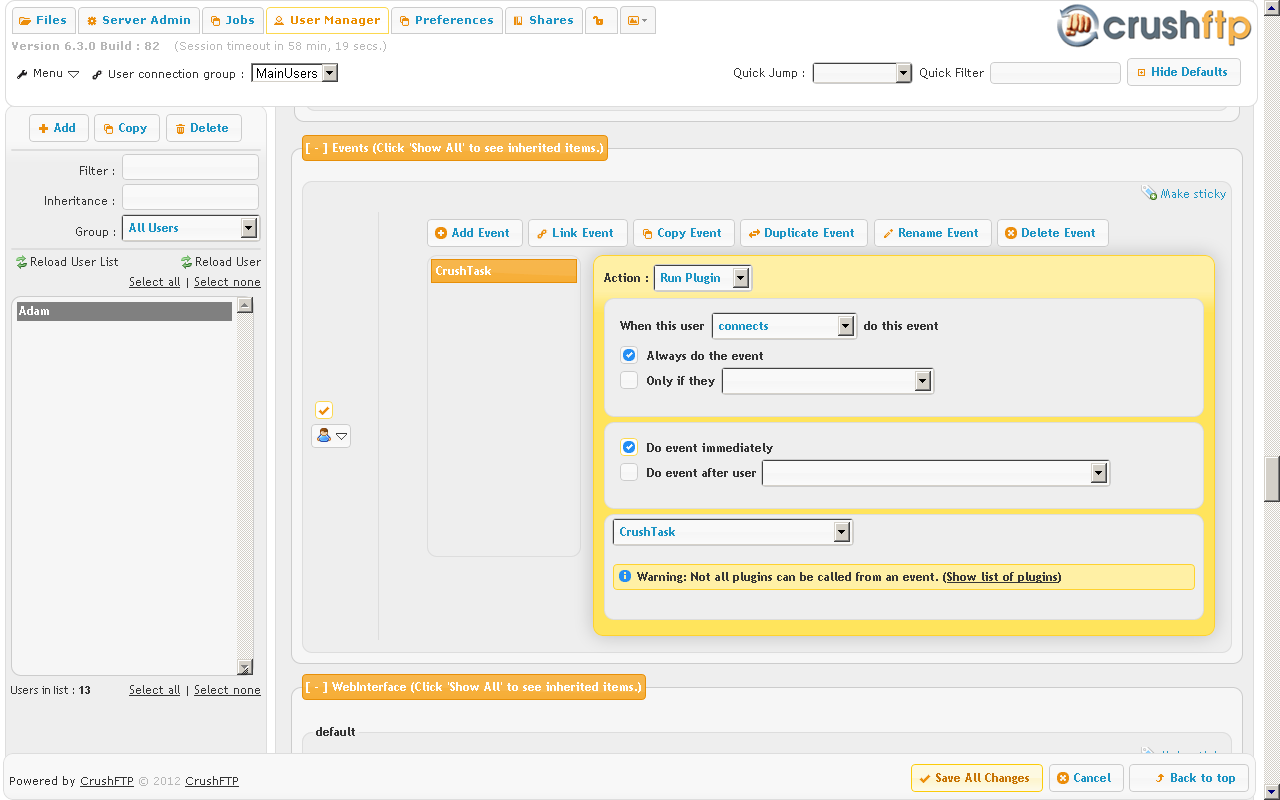Select the User Manager tab
The image size is (1280, 800).
(x=327, y=20)
